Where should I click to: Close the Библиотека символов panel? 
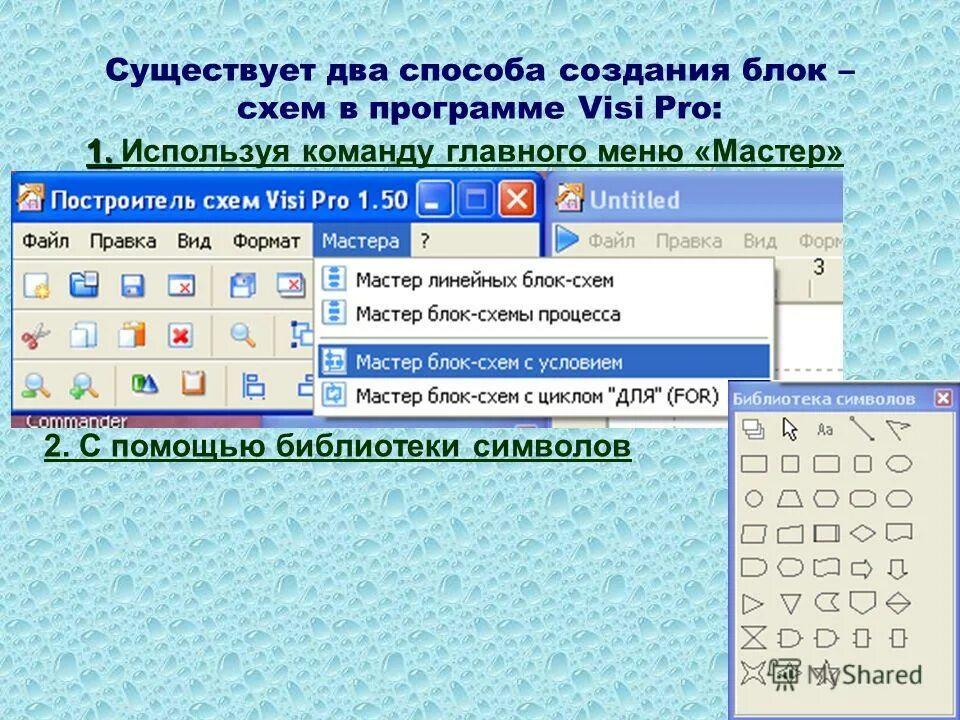pos(945,398)
